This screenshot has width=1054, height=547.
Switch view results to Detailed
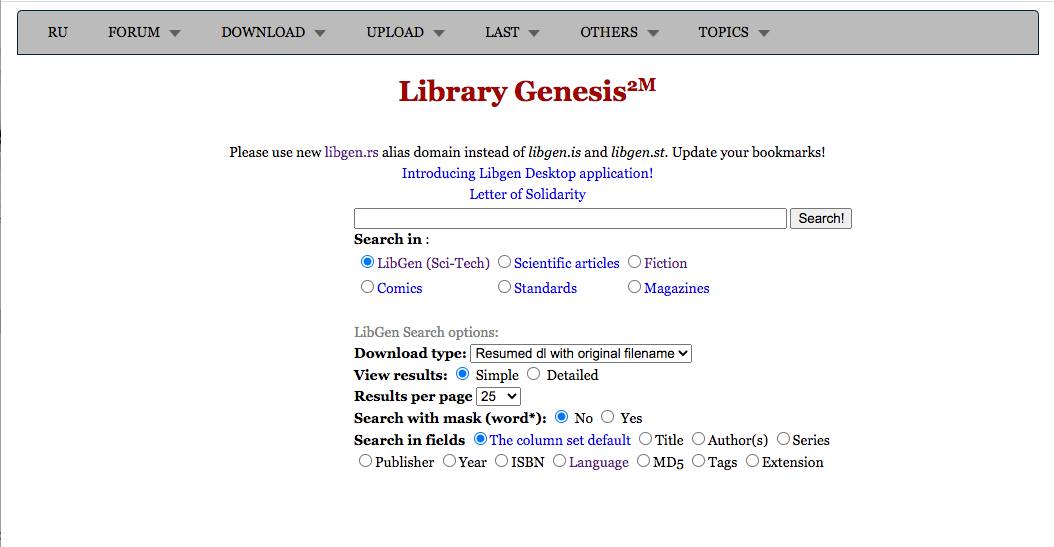[534, 374]
